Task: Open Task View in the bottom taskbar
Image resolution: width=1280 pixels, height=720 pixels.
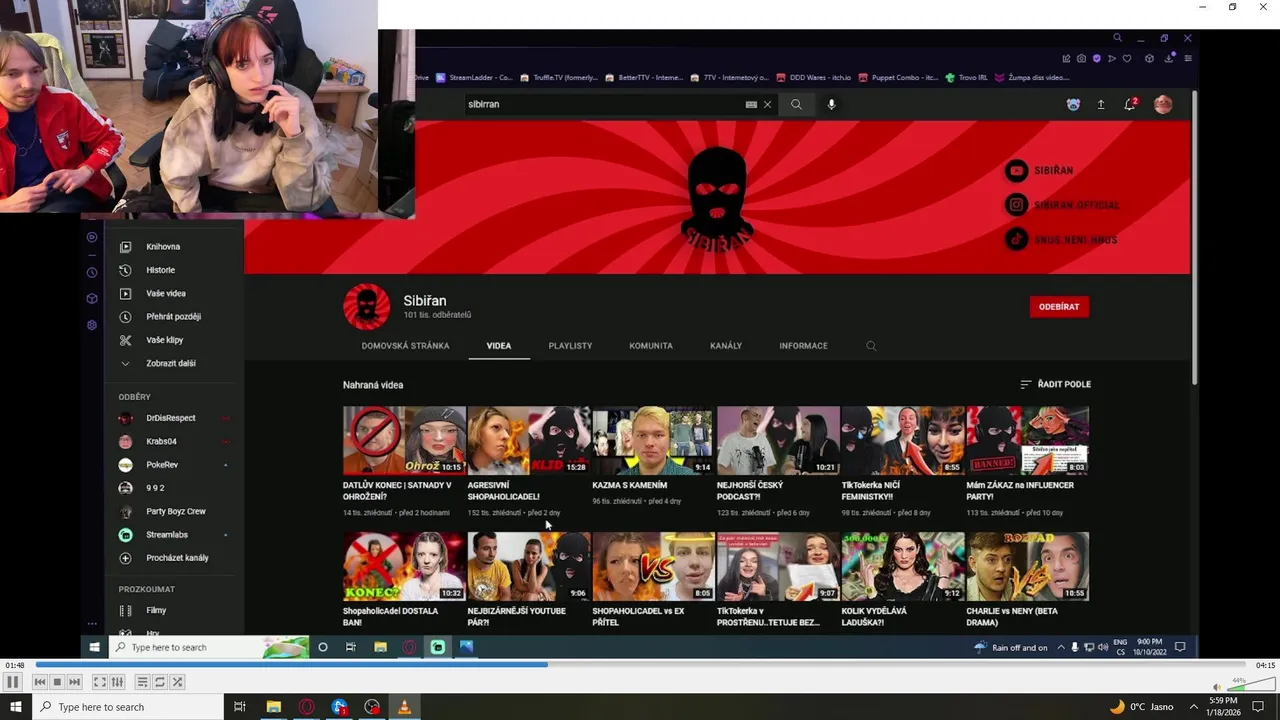Action: click(240, 707)
